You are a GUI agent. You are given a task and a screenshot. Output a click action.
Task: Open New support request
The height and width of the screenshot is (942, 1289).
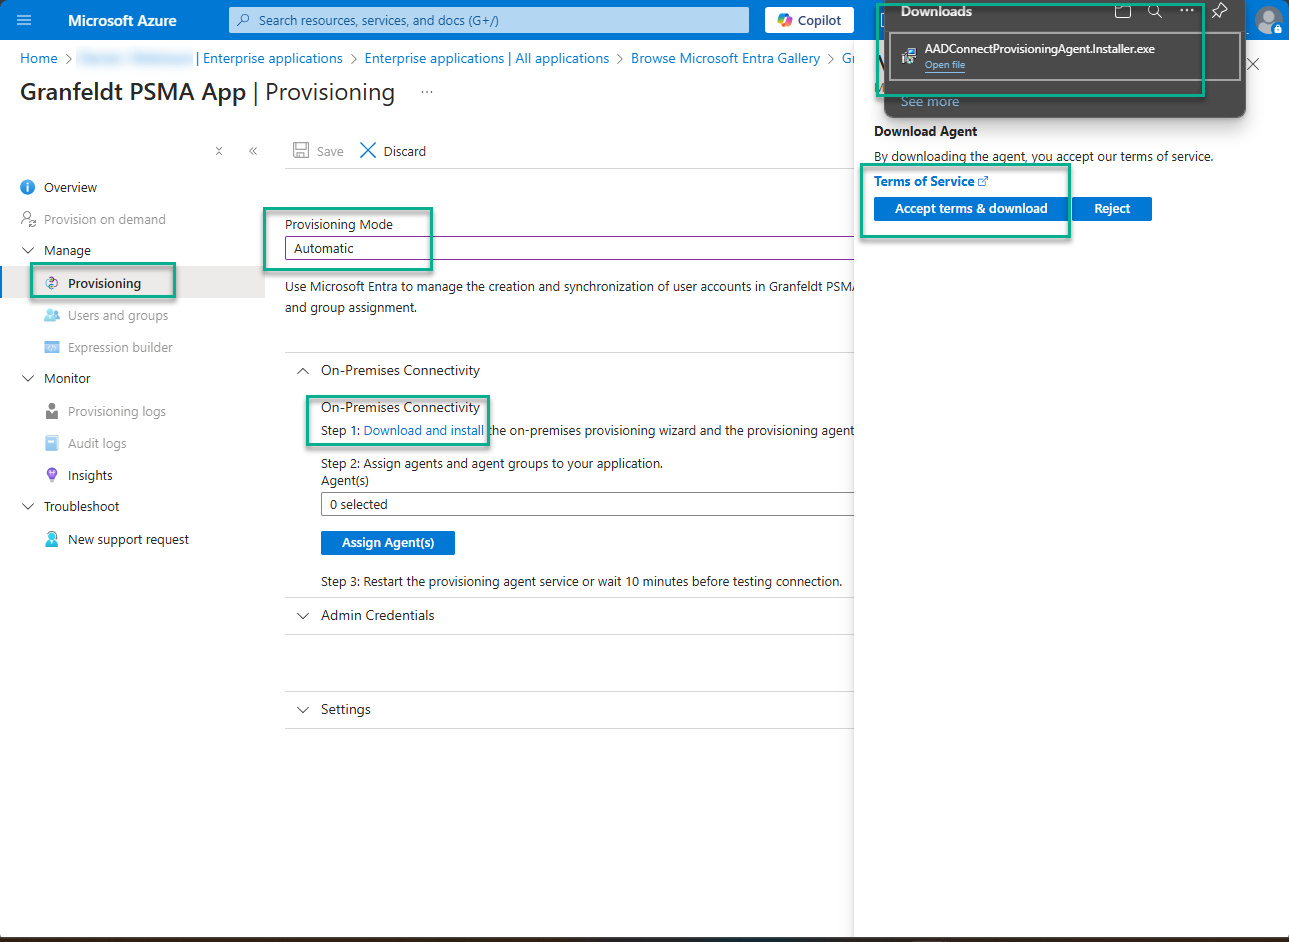128,540
